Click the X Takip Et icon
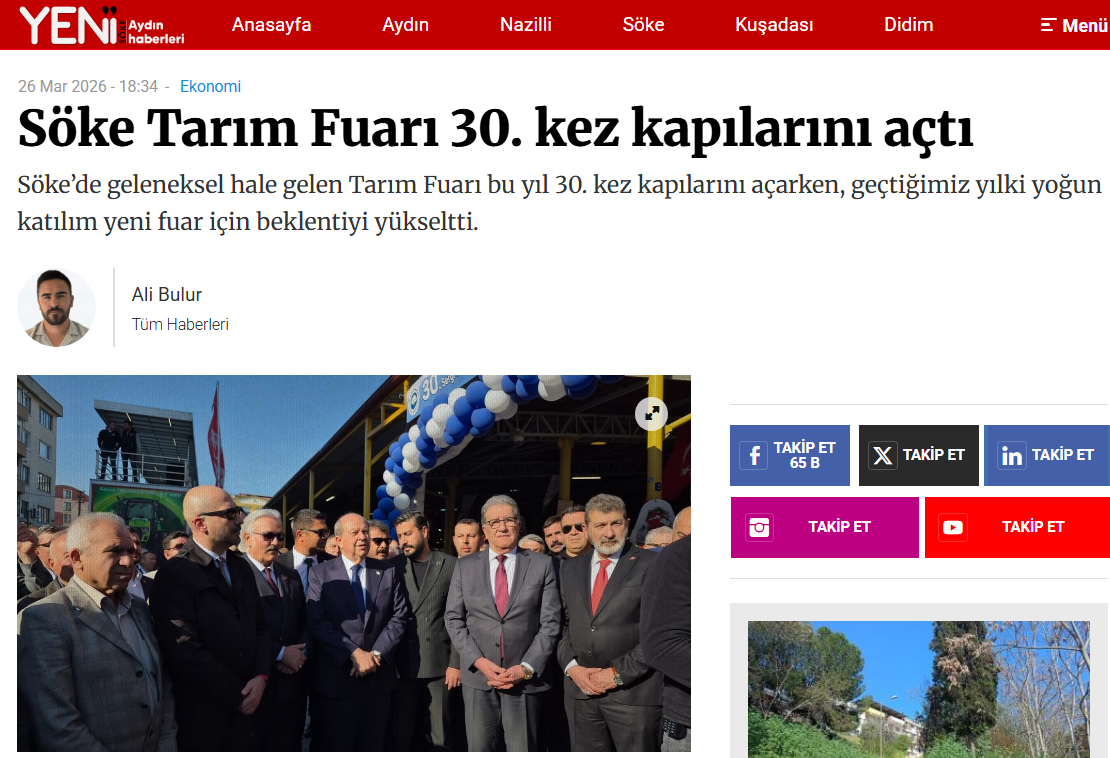Viewport: 1110px width, 758px height. click(x=882, y=455)
